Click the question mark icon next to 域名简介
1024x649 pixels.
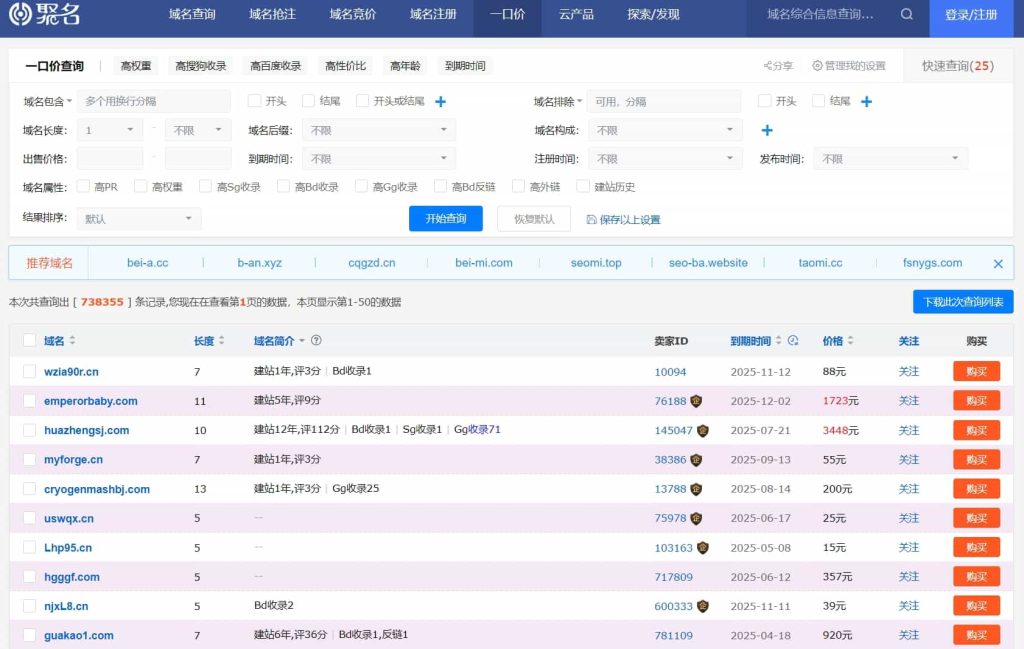pos(317,340)
